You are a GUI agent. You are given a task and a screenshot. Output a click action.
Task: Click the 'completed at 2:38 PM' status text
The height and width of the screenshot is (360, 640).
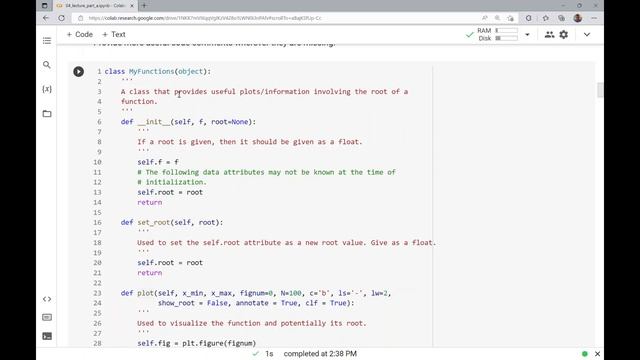point(320,354)
